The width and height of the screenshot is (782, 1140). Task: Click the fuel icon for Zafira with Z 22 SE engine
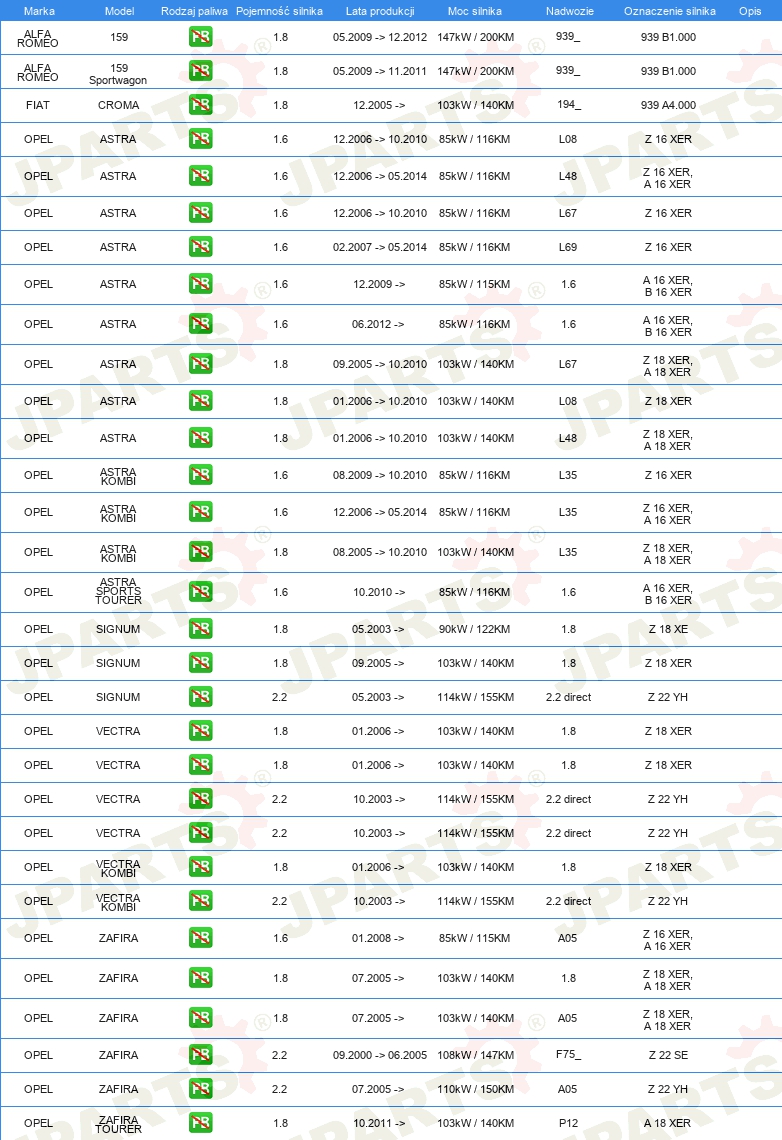201,1055
